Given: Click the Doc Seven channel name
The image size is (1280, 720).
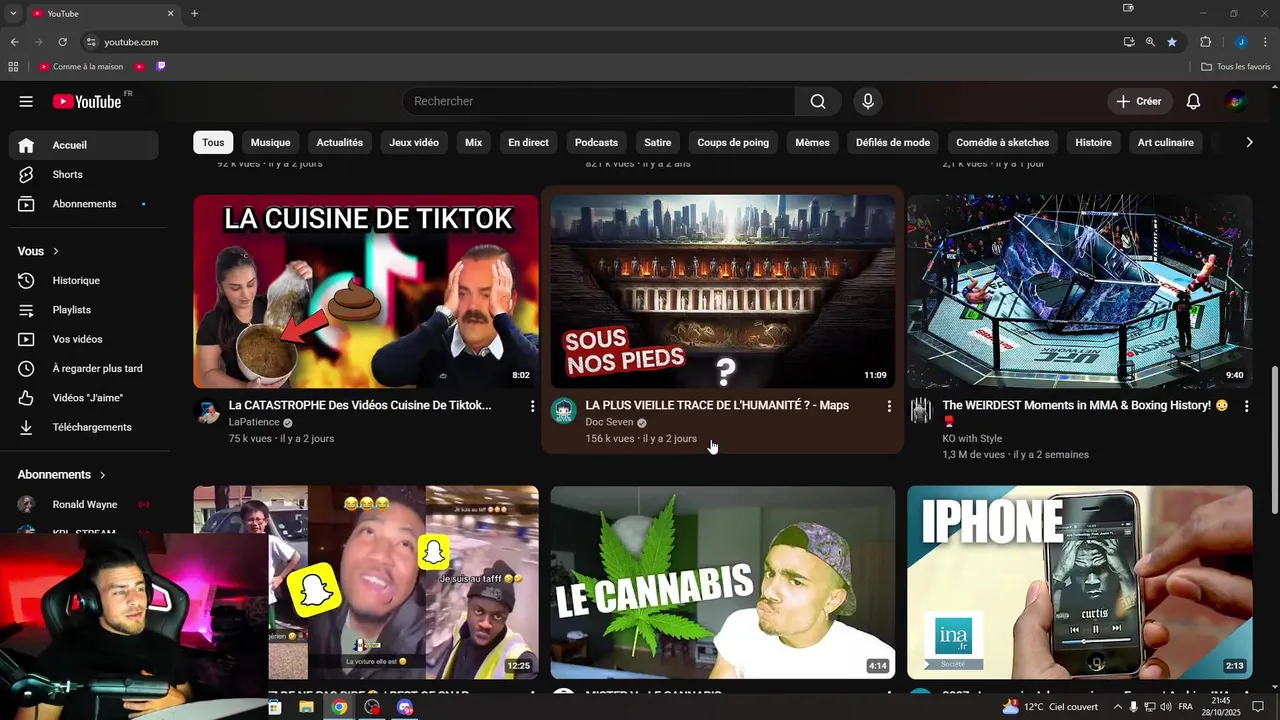Looking at the screenshot, I should coord(609,422).
